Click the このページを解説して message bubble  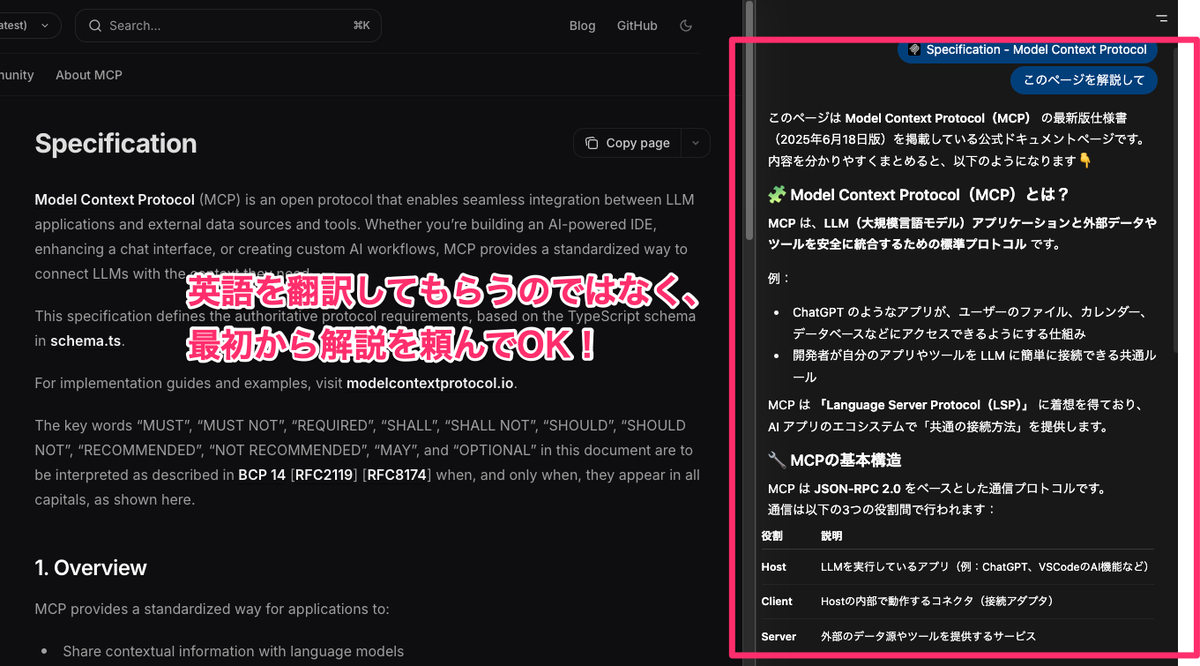(x=1083, y=80)
